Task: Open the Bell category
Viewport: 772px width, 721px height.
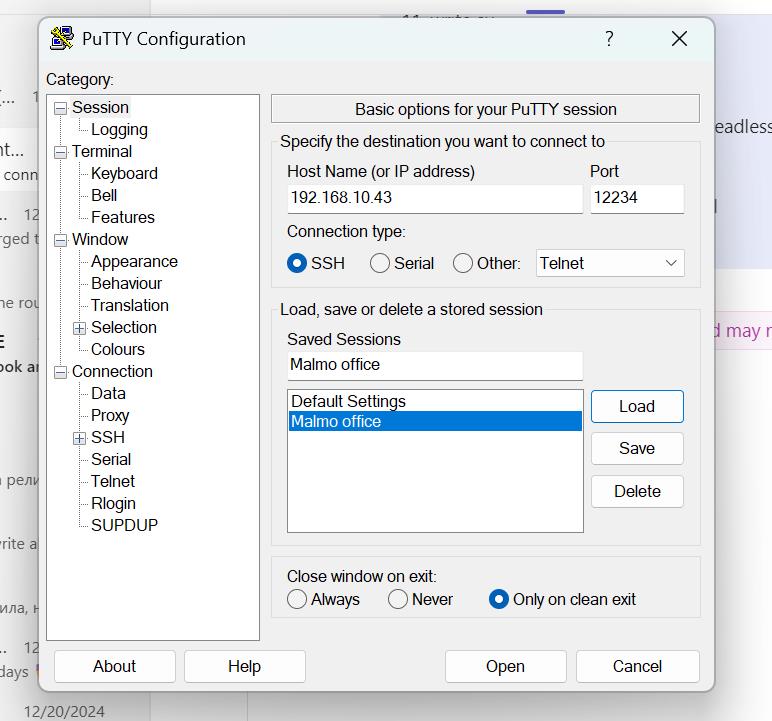Action: [x=104, y=196]
